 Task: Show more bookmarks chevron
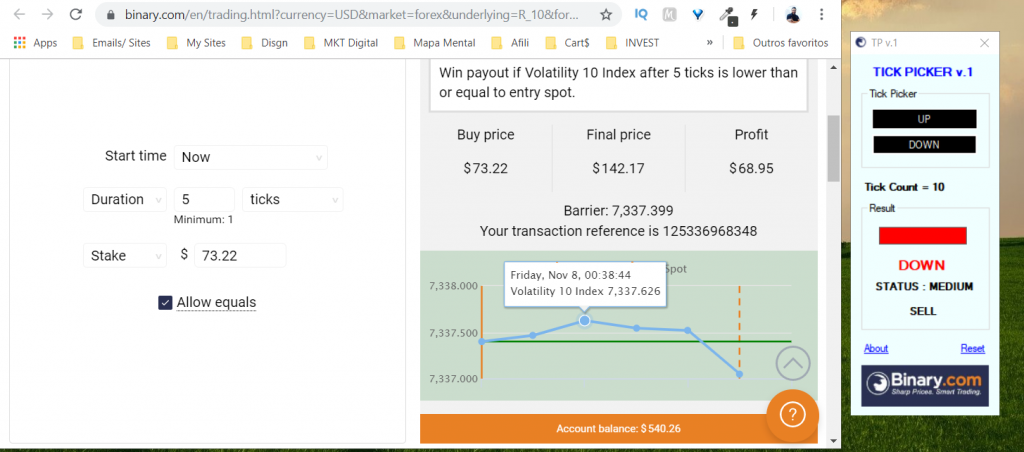[x=709, y=43]
